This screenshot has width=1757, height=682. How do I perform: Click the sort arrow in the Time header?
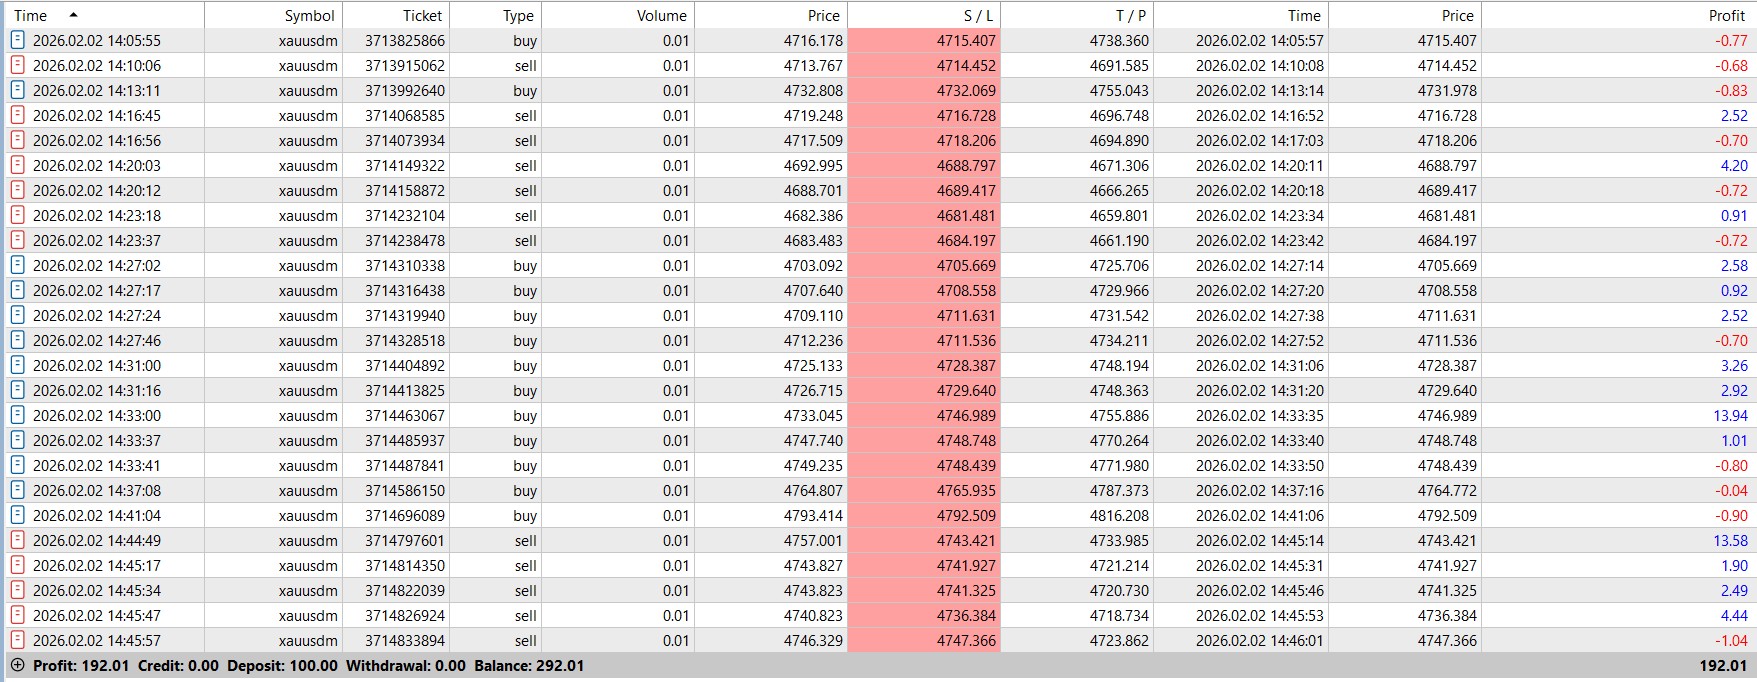click(x=73, y=15)
